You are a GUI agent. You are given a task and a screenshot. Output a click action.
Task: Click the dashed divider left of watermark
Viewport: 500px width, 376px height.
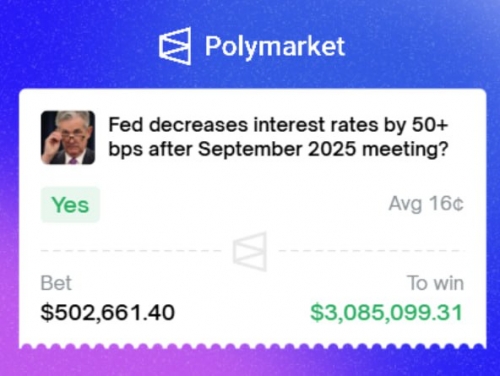(131, 250)
